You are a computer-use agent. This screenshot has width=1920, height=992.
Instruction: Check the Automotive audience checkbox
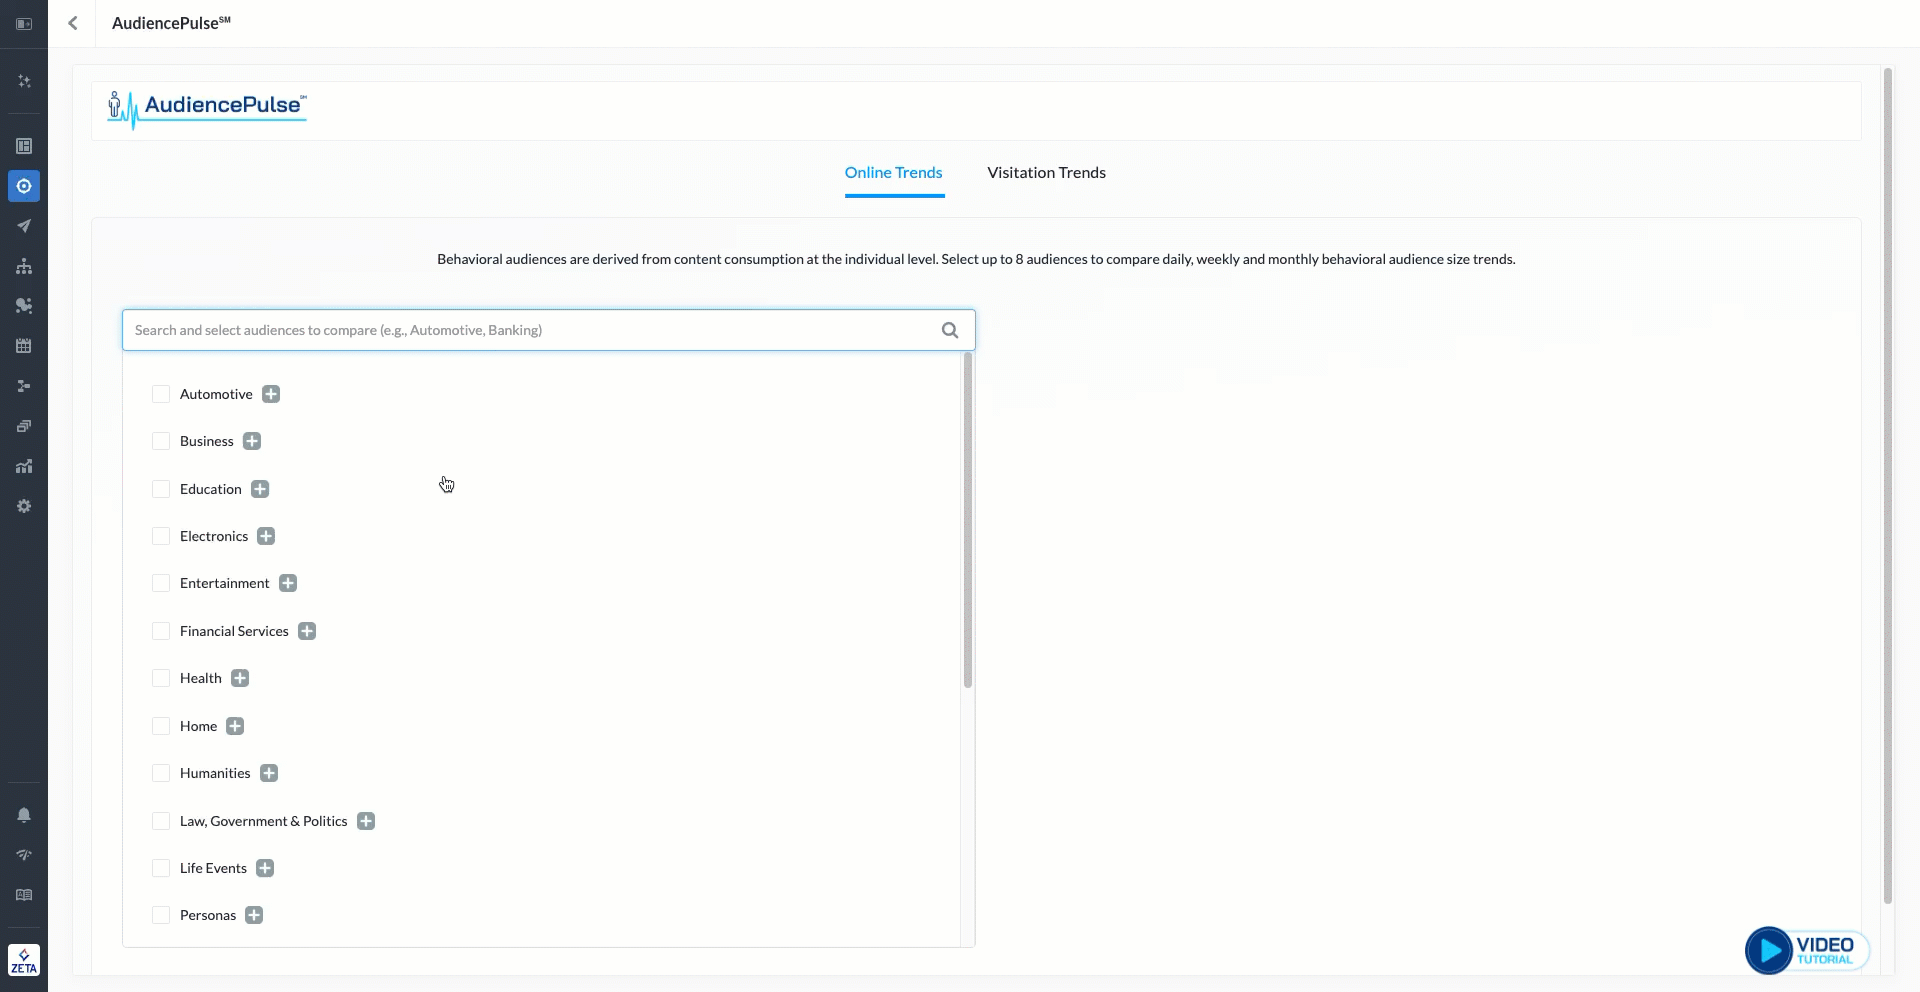tap(161, 394)
